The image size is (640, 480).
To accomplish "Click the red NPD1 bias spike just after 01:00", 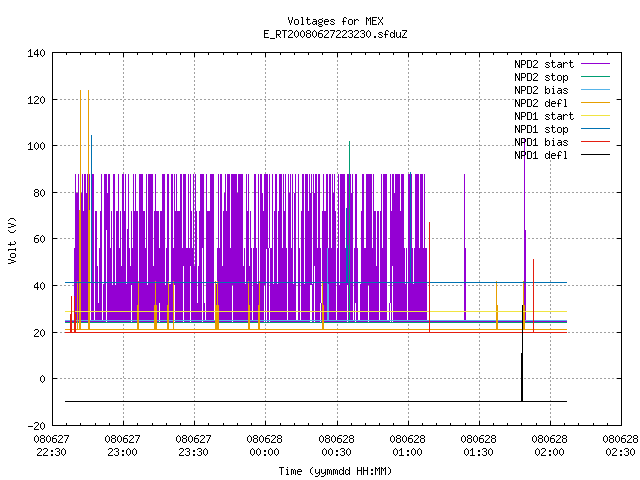I will [429, 278].
